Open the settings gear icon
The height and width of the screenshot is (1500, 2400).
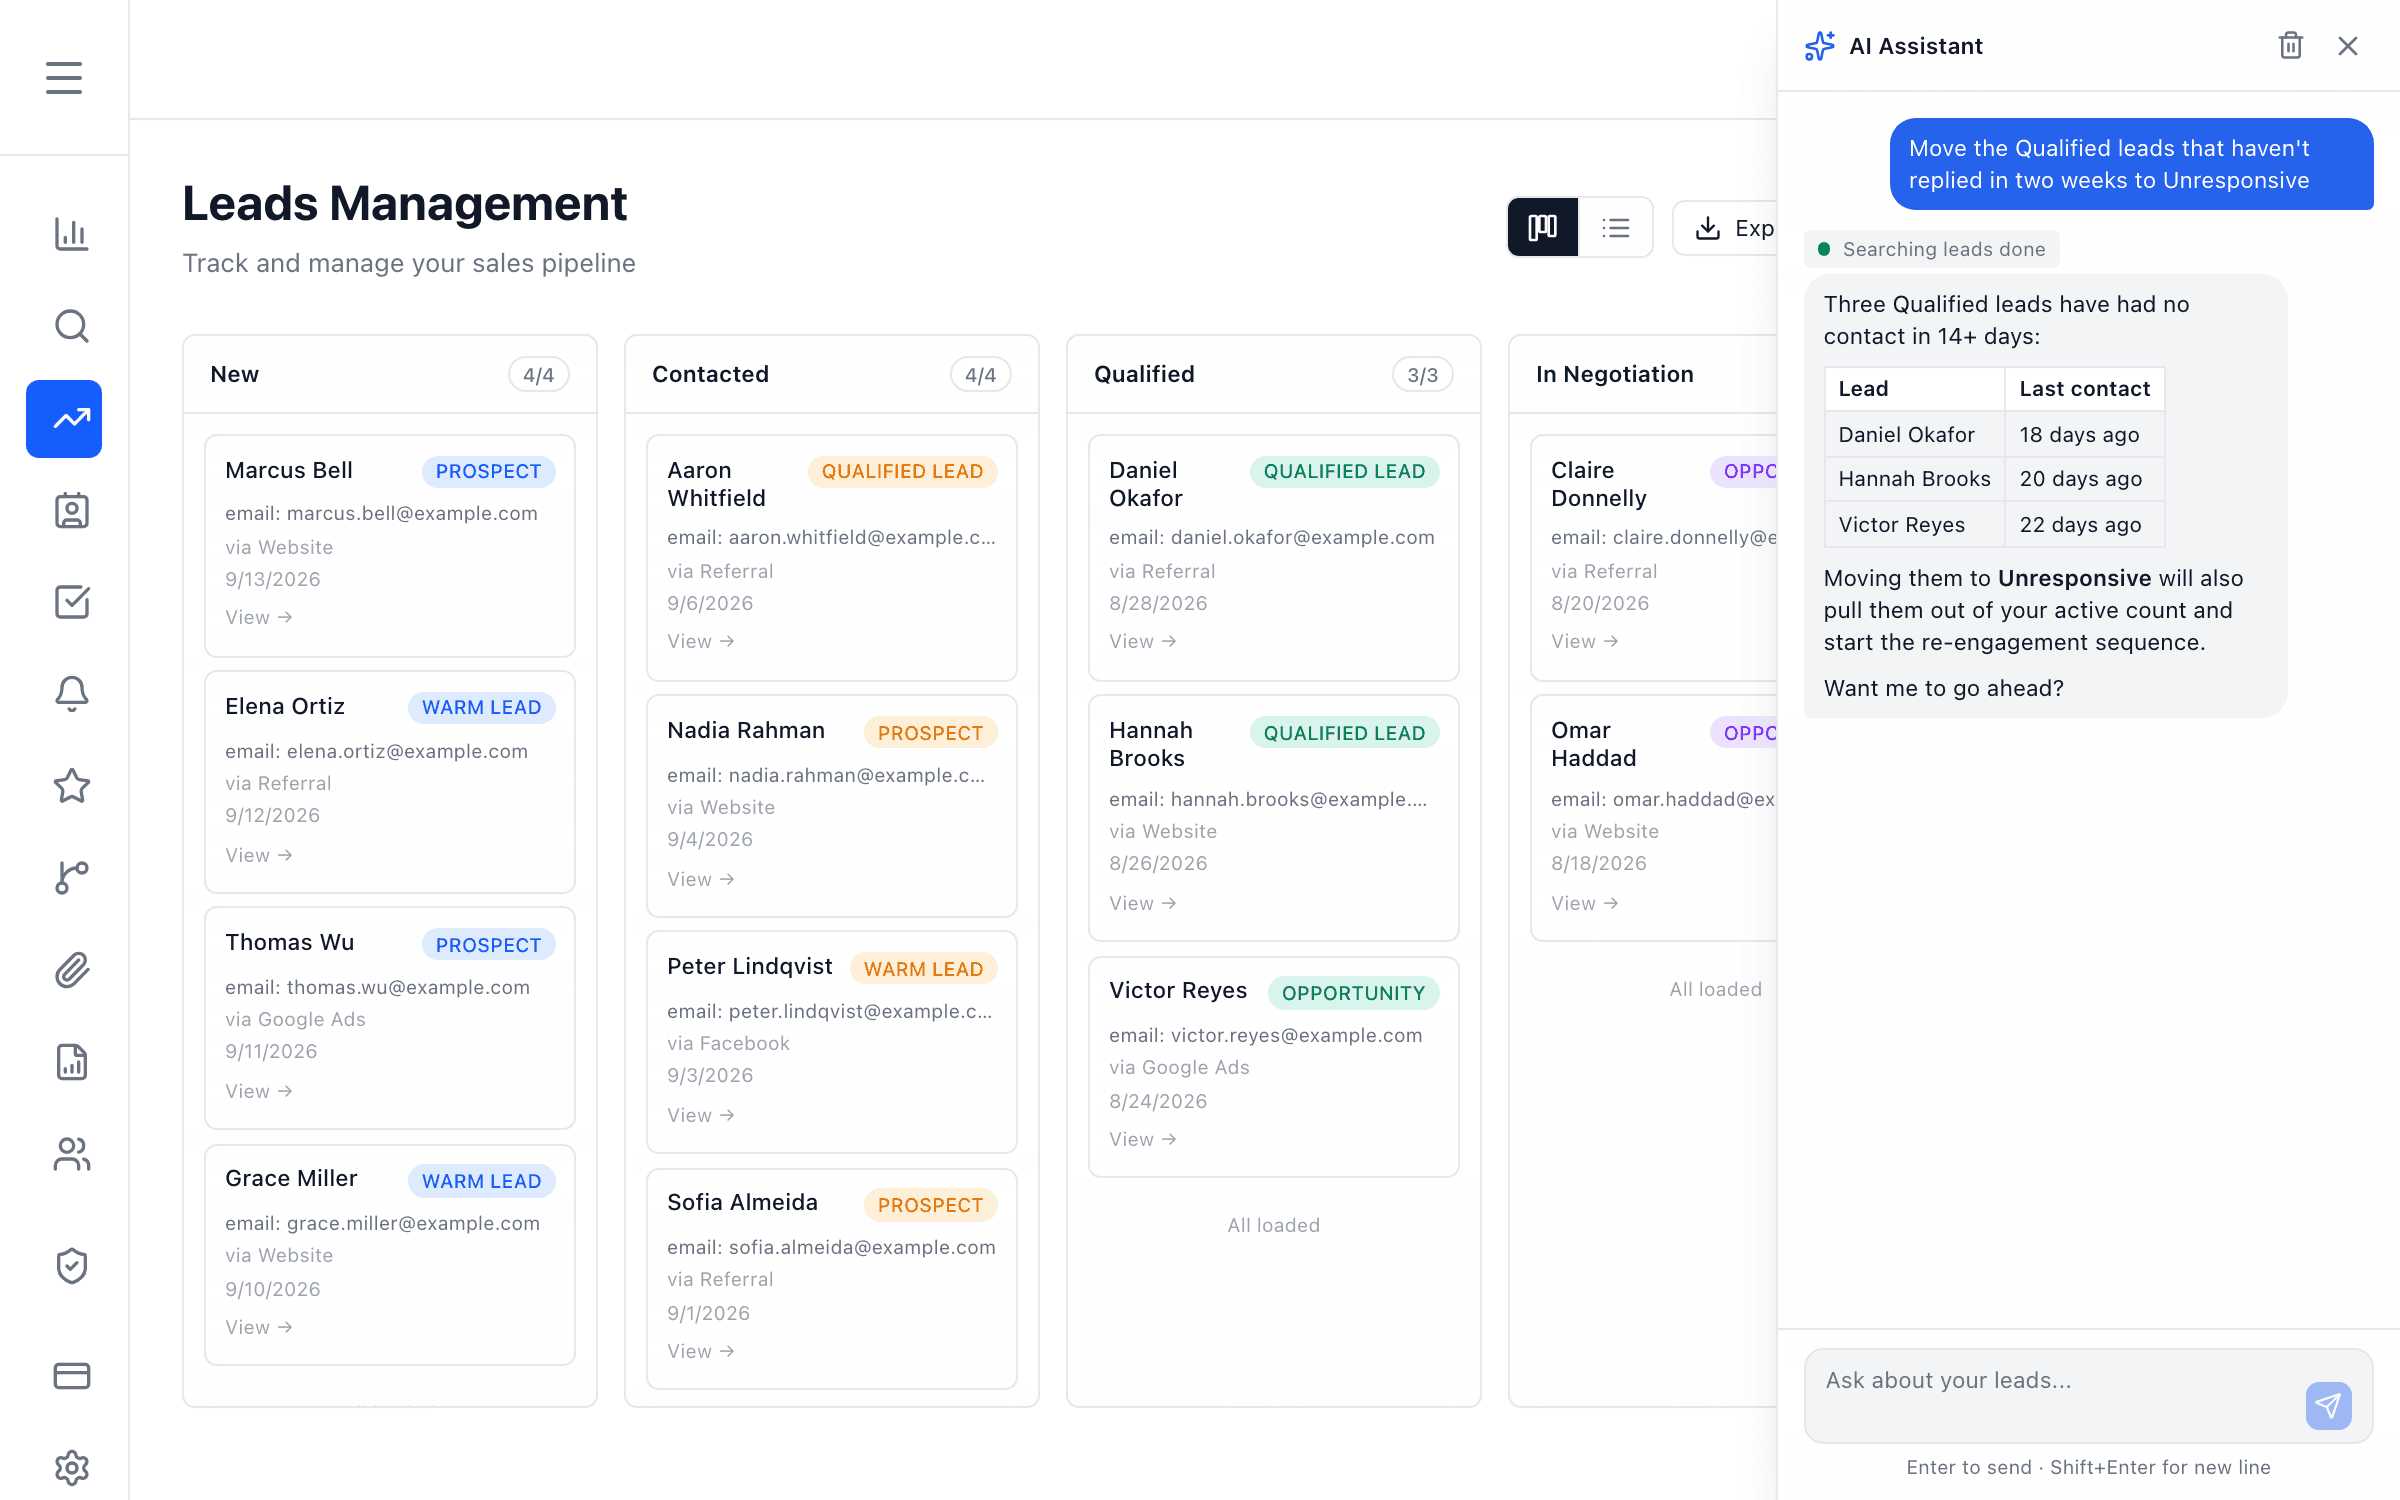point(71,1468)
